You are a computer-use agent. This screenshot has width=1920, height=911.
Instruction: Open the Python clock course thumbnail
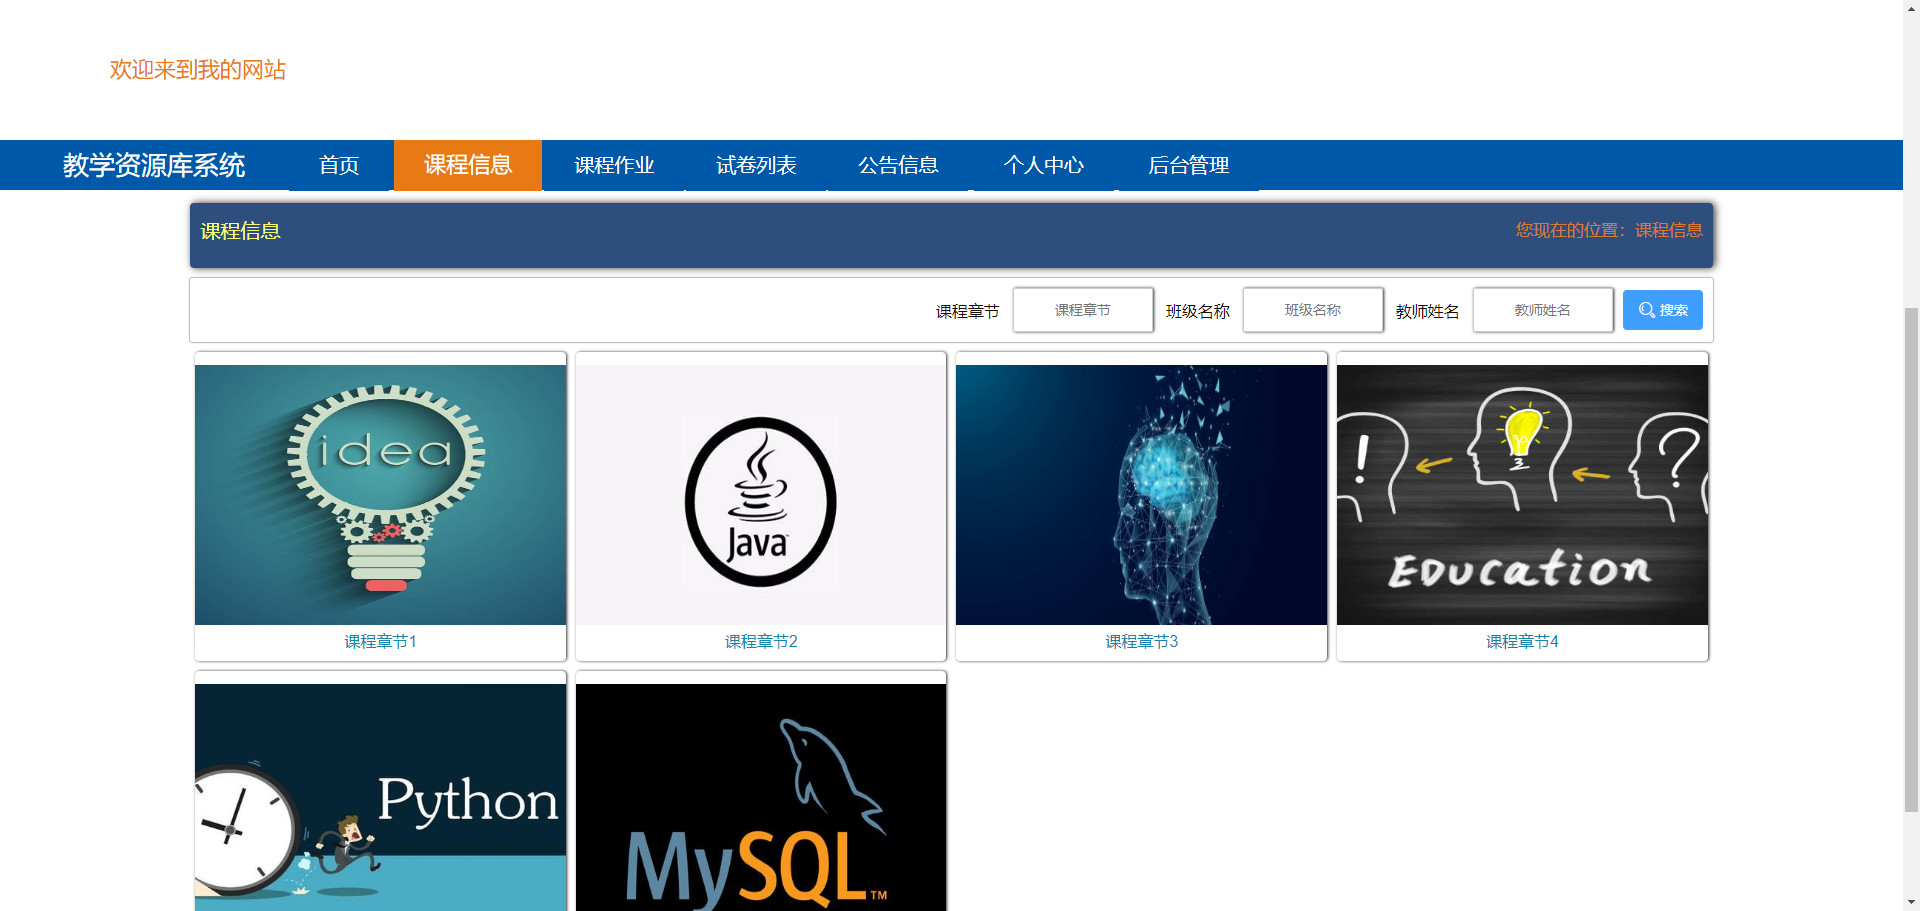point(380,797)
